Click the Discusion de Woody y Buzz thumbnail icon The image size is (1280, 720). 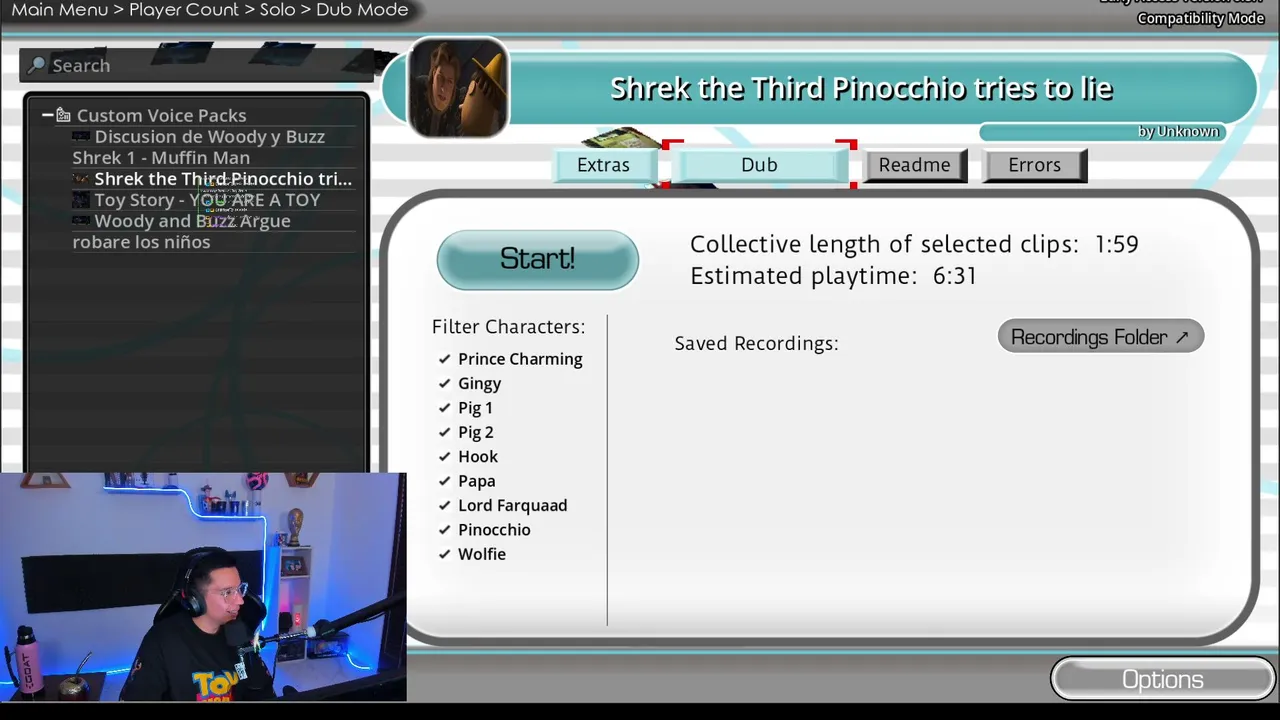click(x=81, y=137)
